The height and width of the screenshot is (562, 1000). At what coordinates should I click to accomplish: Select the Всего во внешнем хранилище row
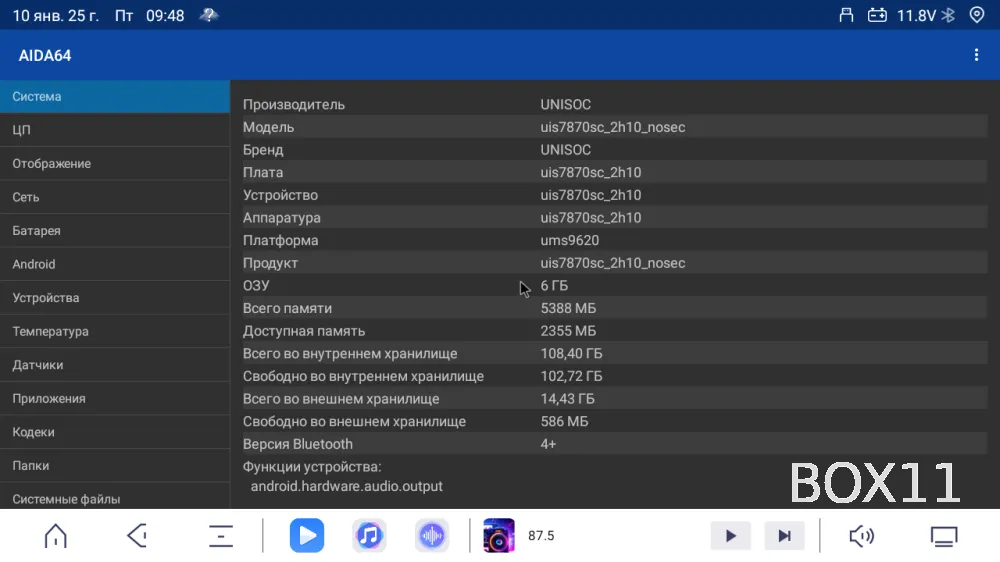pyautogui.click(x=615, y=399)
